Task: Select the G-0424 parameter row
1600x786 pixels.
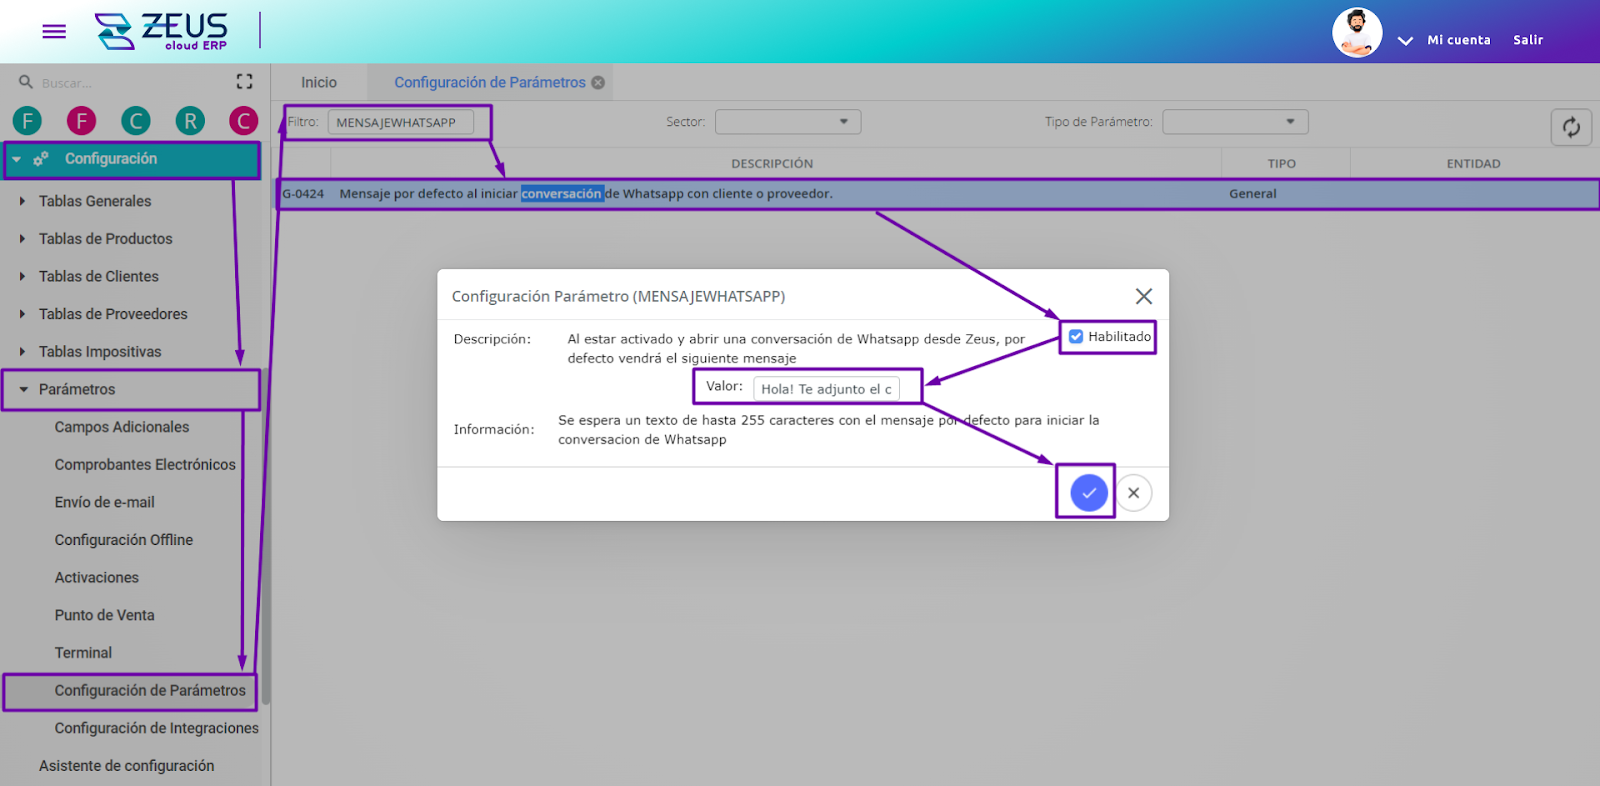Action: pos(937,194)
